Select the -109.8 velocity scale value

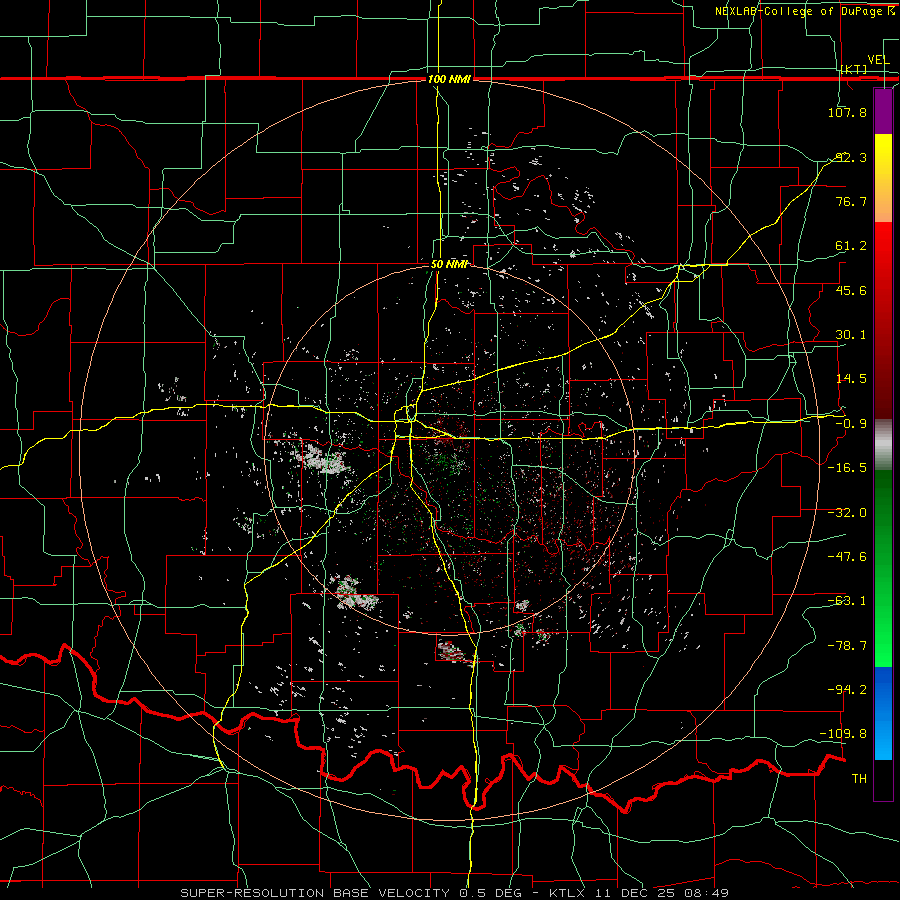coord(844,734)
